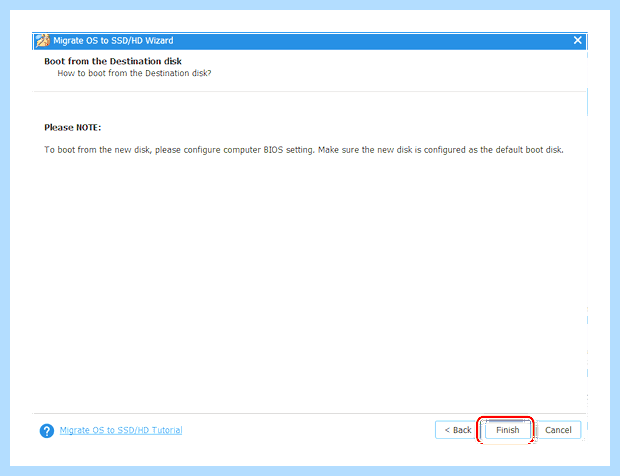Go back with the < Back button
Image resolution: width=620 pixels, height=476 pixels.
coord(457,430)
